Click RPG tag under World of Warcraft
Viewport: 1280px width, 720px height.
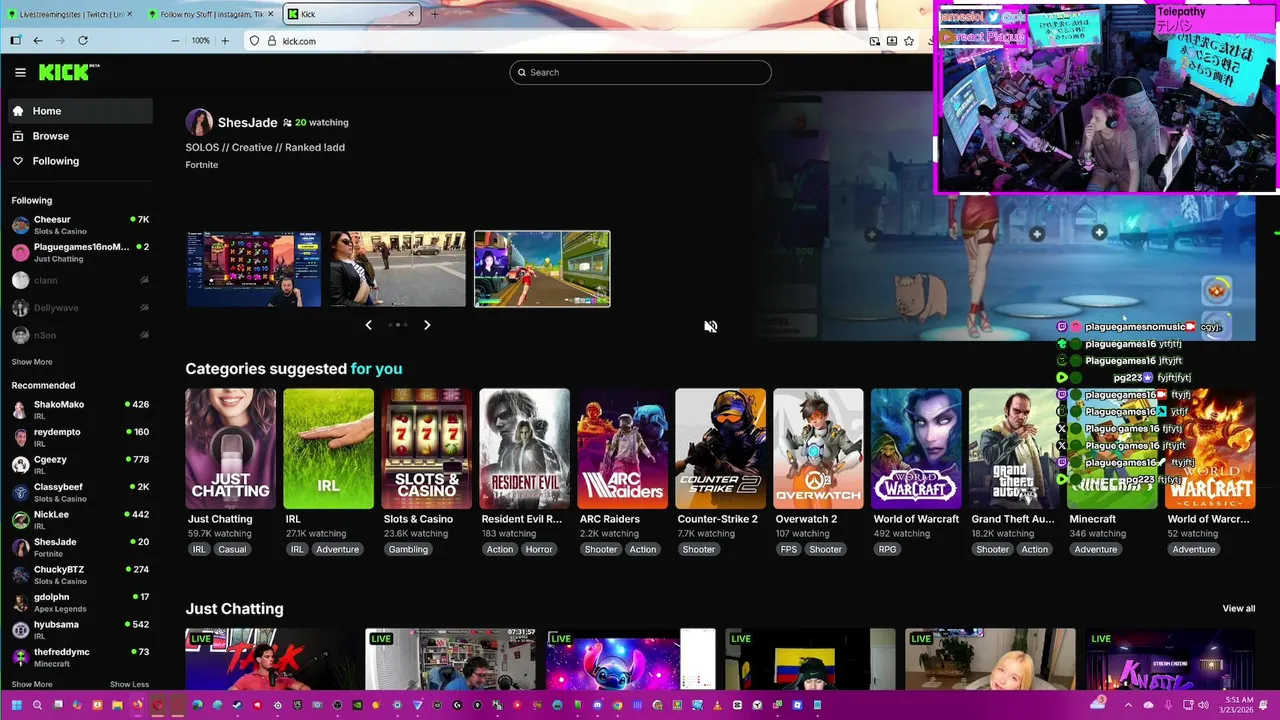[x=887, y=549]
